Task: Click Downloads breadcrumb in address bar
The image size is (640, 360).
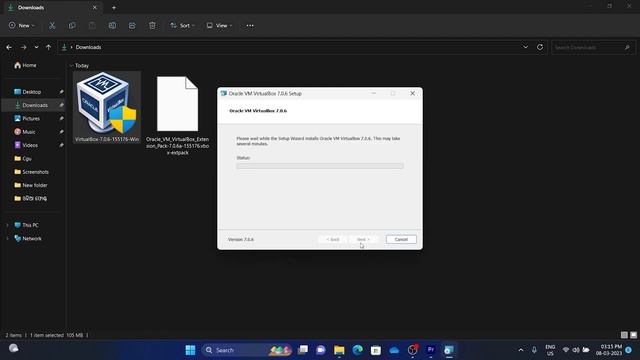Action: click(88, 47)
